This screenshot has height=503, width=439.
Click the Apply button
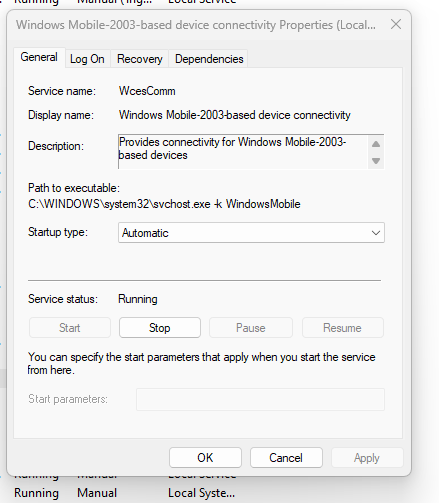click(x=367, y=458)
